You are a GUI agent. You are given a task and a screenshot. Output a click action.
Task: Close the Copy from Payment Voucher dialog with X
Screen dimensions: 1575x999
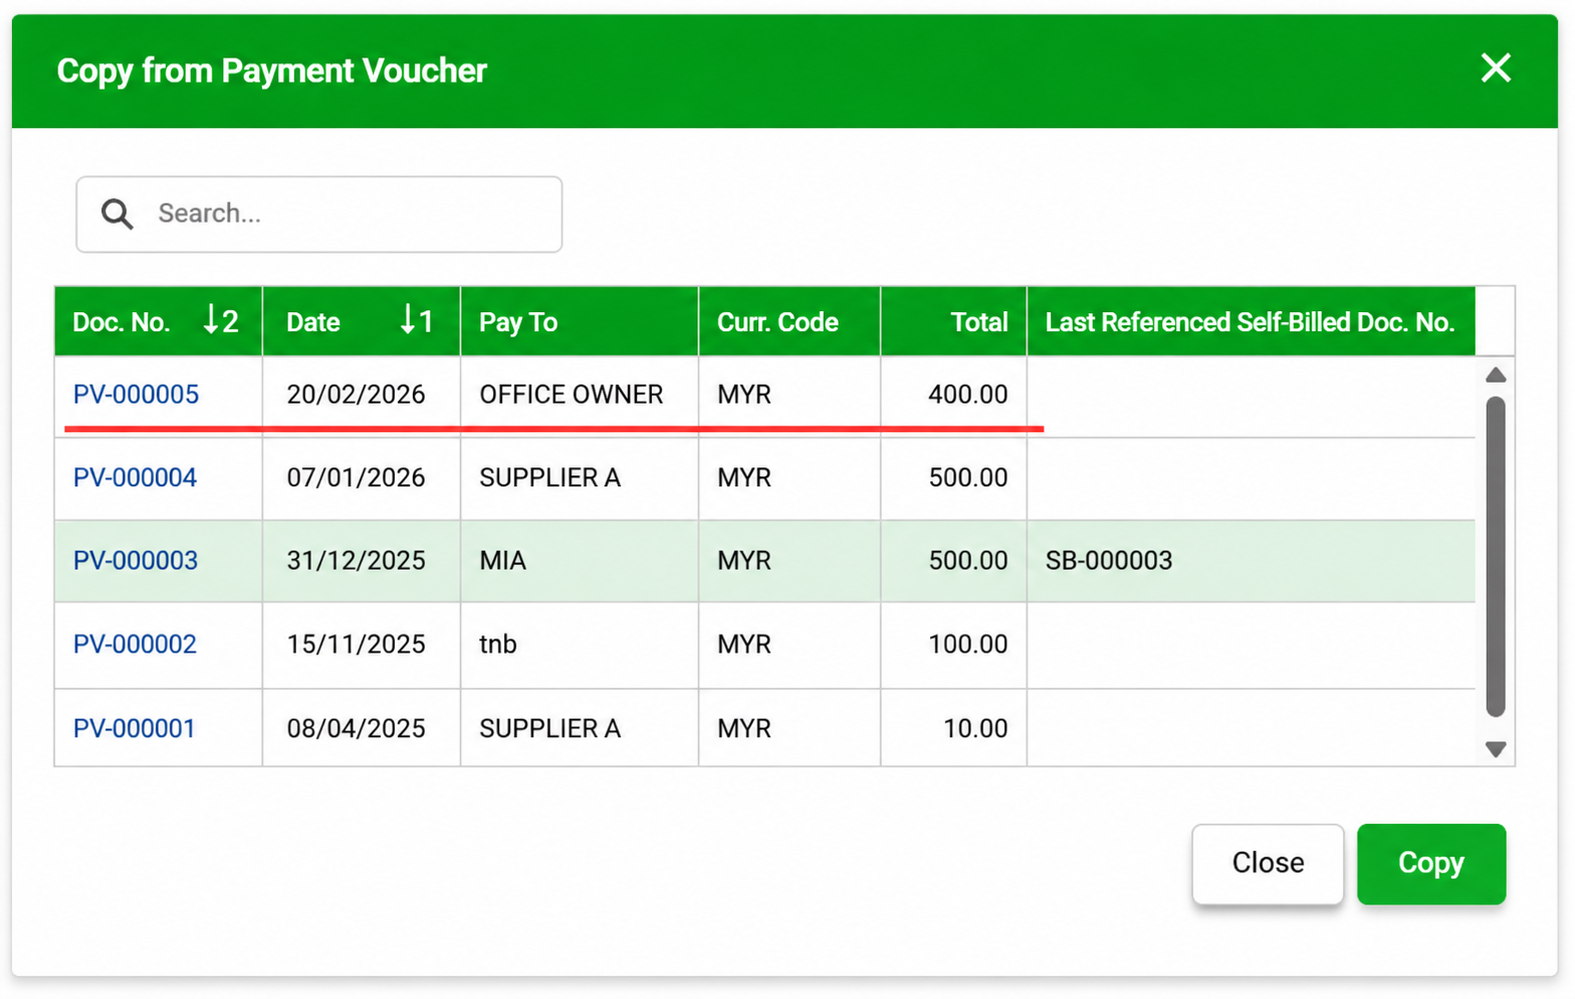click(x=1495, y=68)
